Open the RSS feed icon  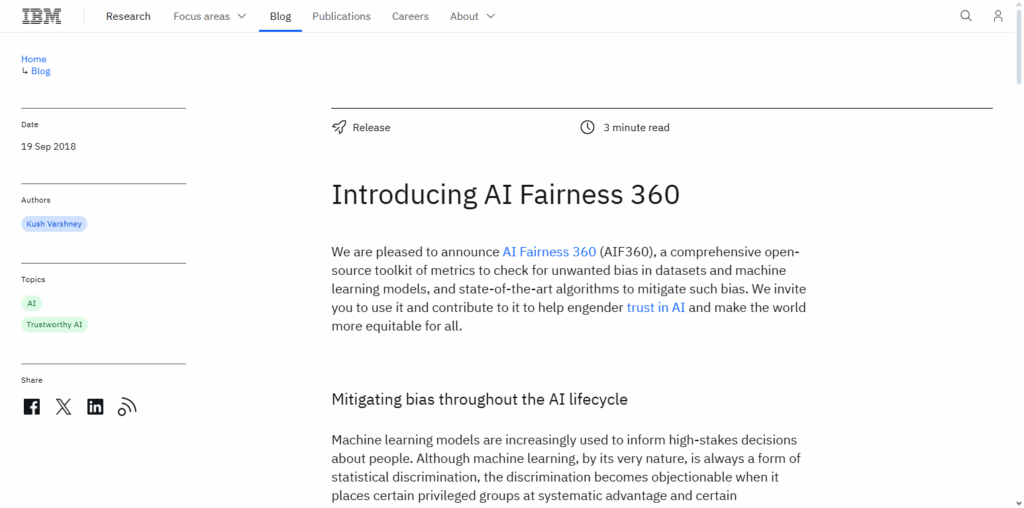[x=127, y=407]
